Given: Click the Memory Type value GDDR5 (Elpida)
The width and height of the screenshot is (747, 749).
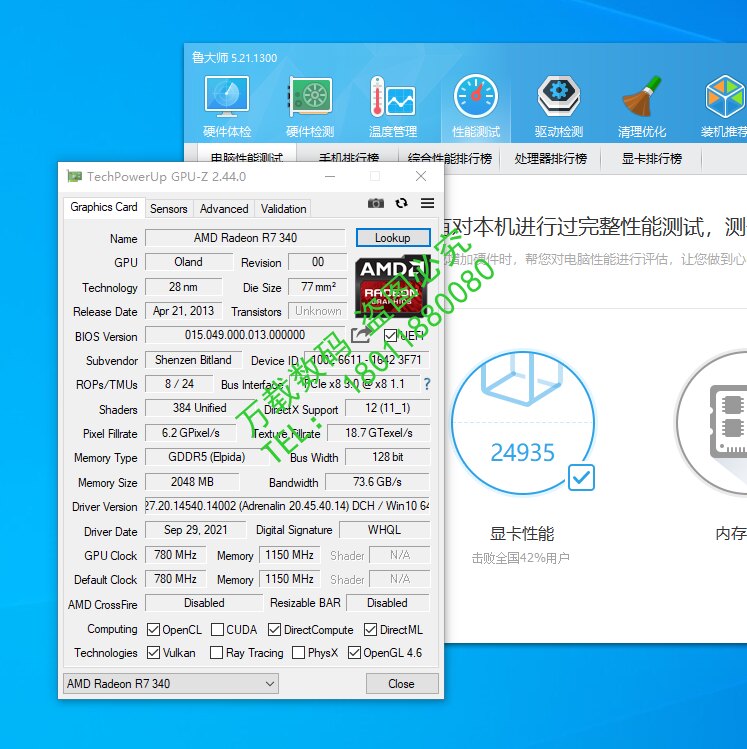Looking at the screenshot, I should tap(207, 457).
